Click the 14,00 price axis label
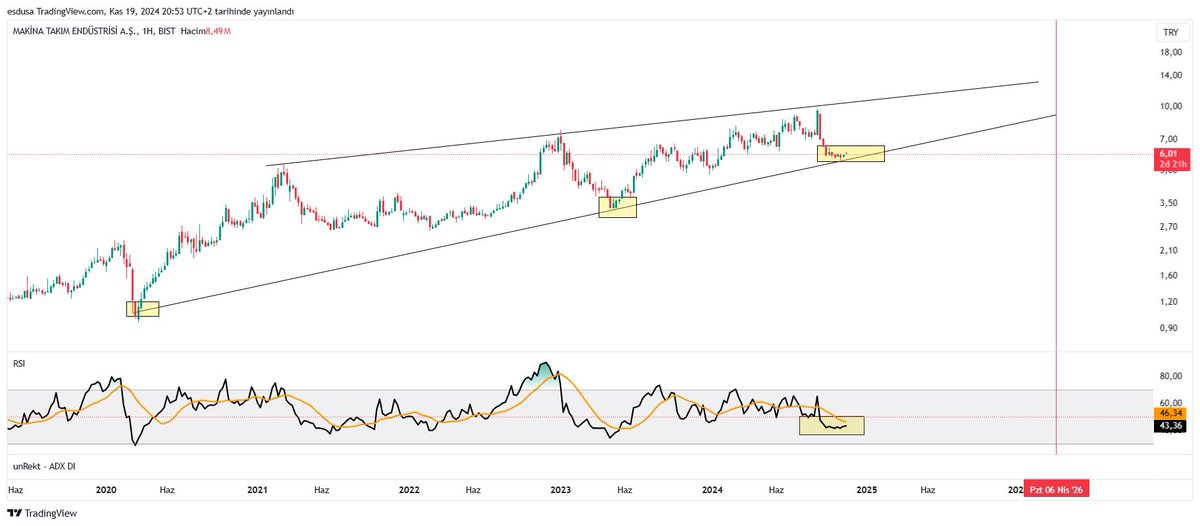Image resolution: width=1200 pixels, height=526 pixels. click(x=1169, y=76)
